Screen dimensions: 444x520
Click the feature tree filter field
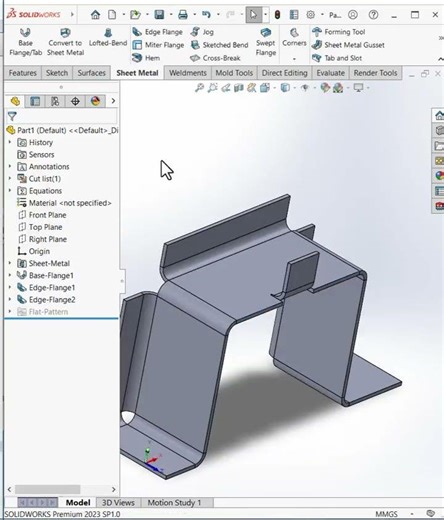pyautogui.click(x=62, y=116)
